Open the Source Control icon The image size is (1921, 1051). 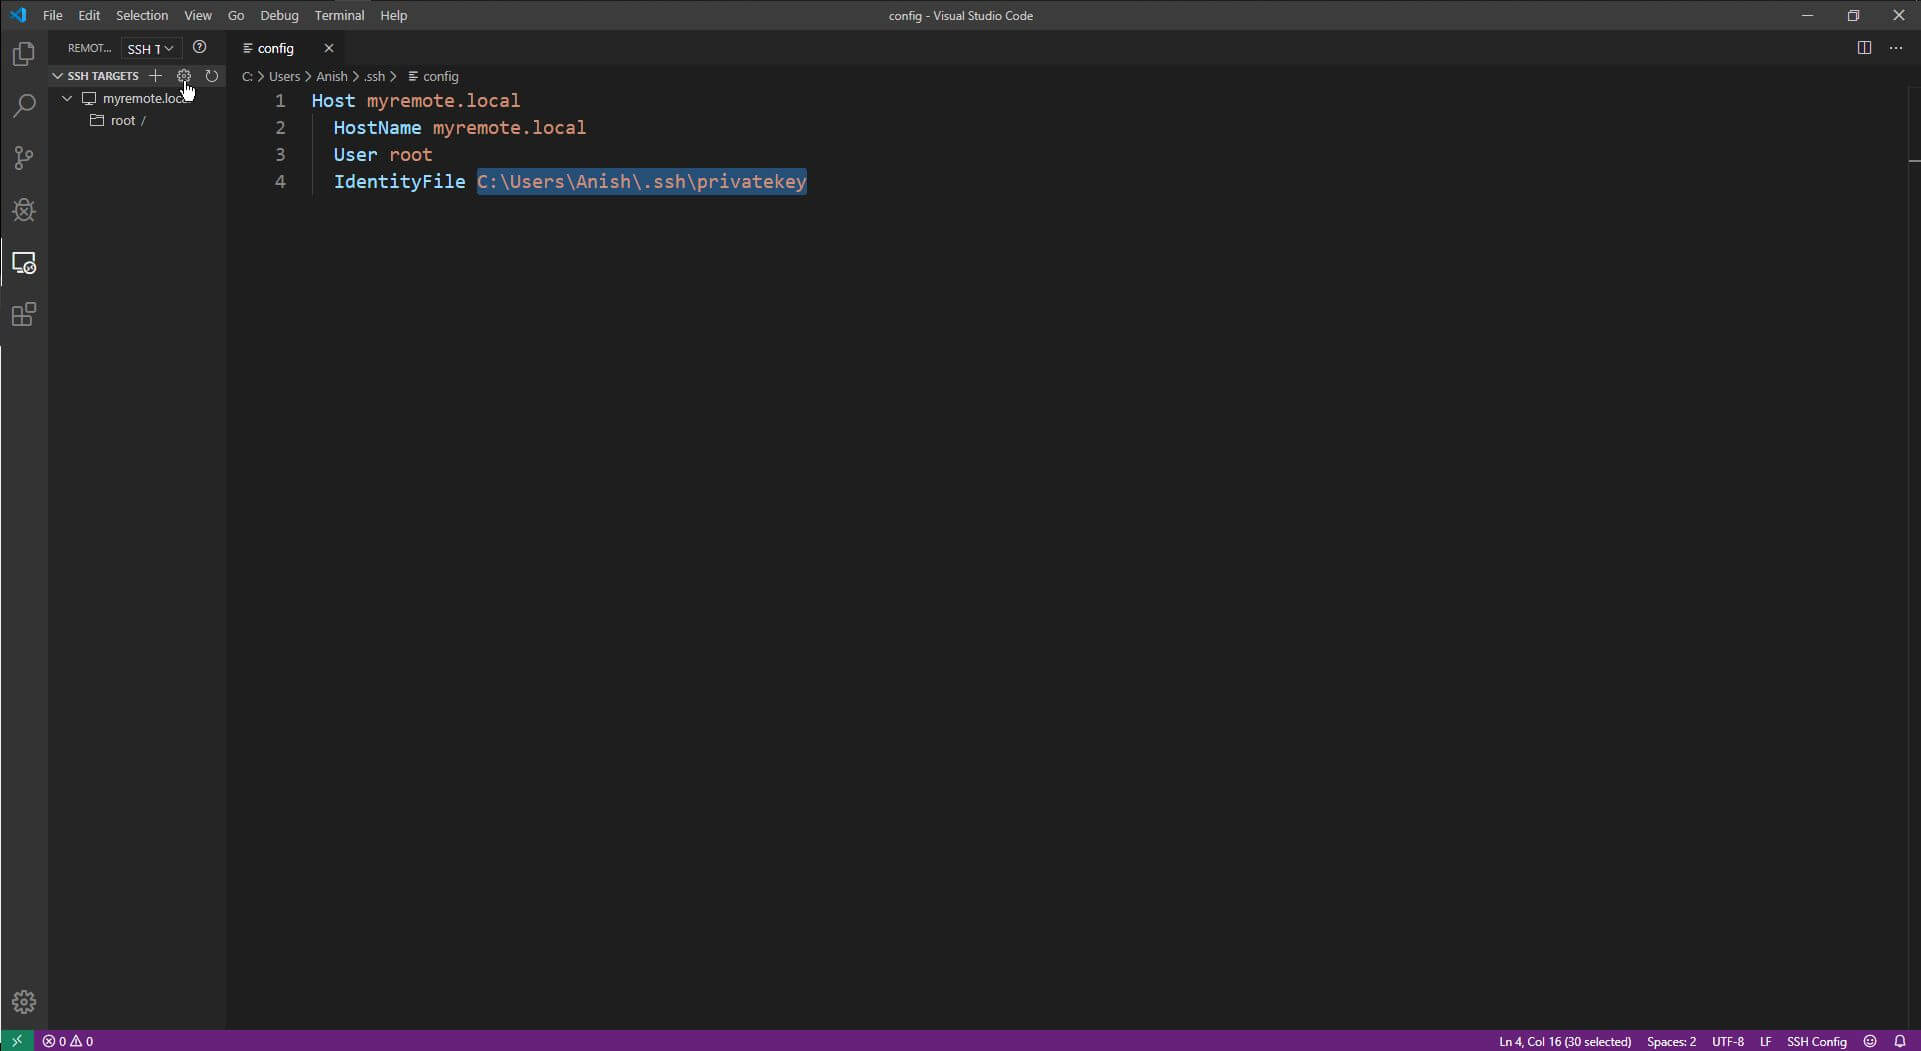coord(23,158)
